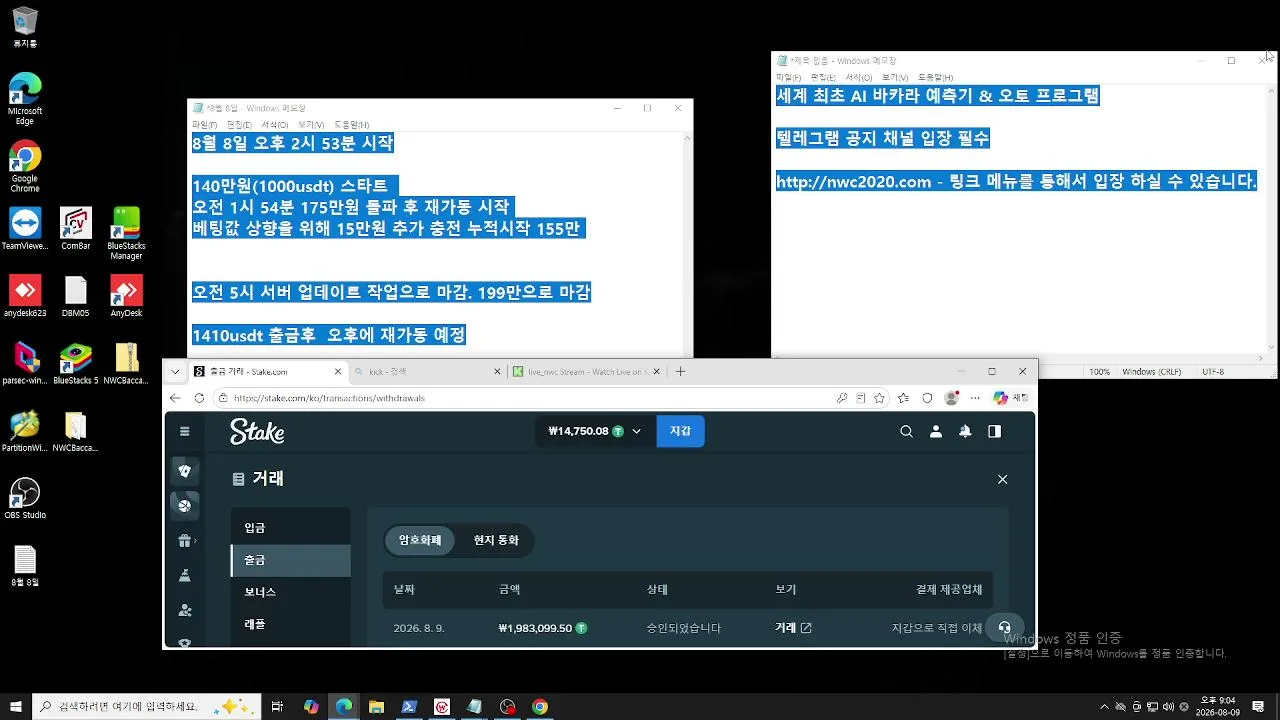Screen dimensions: 1280x720
Task: Open 서식 menu in 제목 없음 Notepad
Action: [858, 77]
